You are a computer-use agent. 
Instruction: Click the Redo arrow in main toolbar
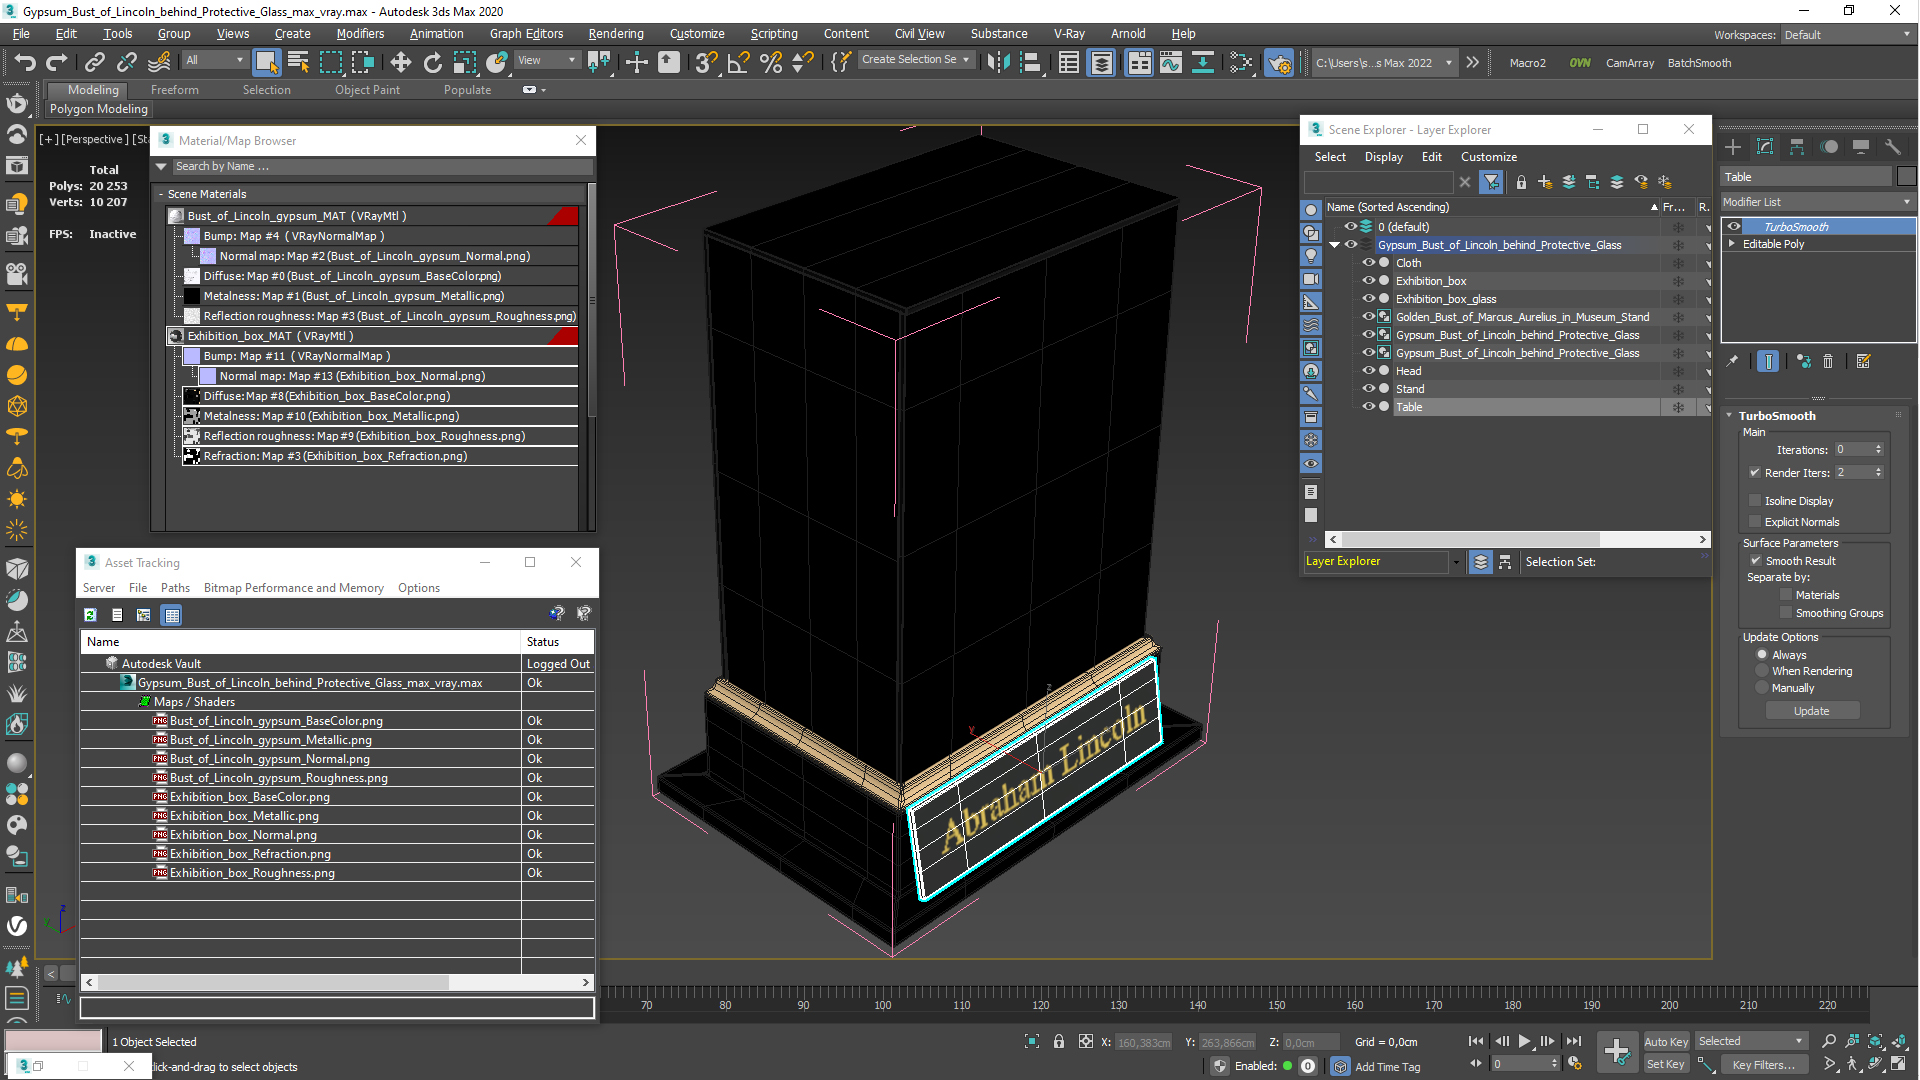point(57,62)
